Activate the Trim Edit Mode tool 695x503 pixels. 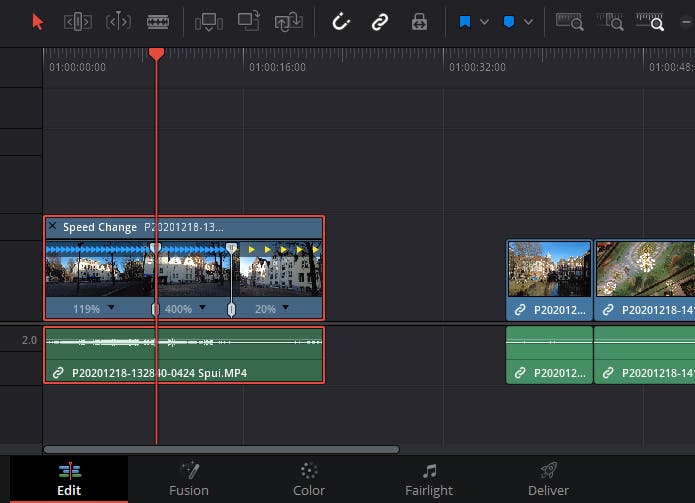[x=78, y=21]
